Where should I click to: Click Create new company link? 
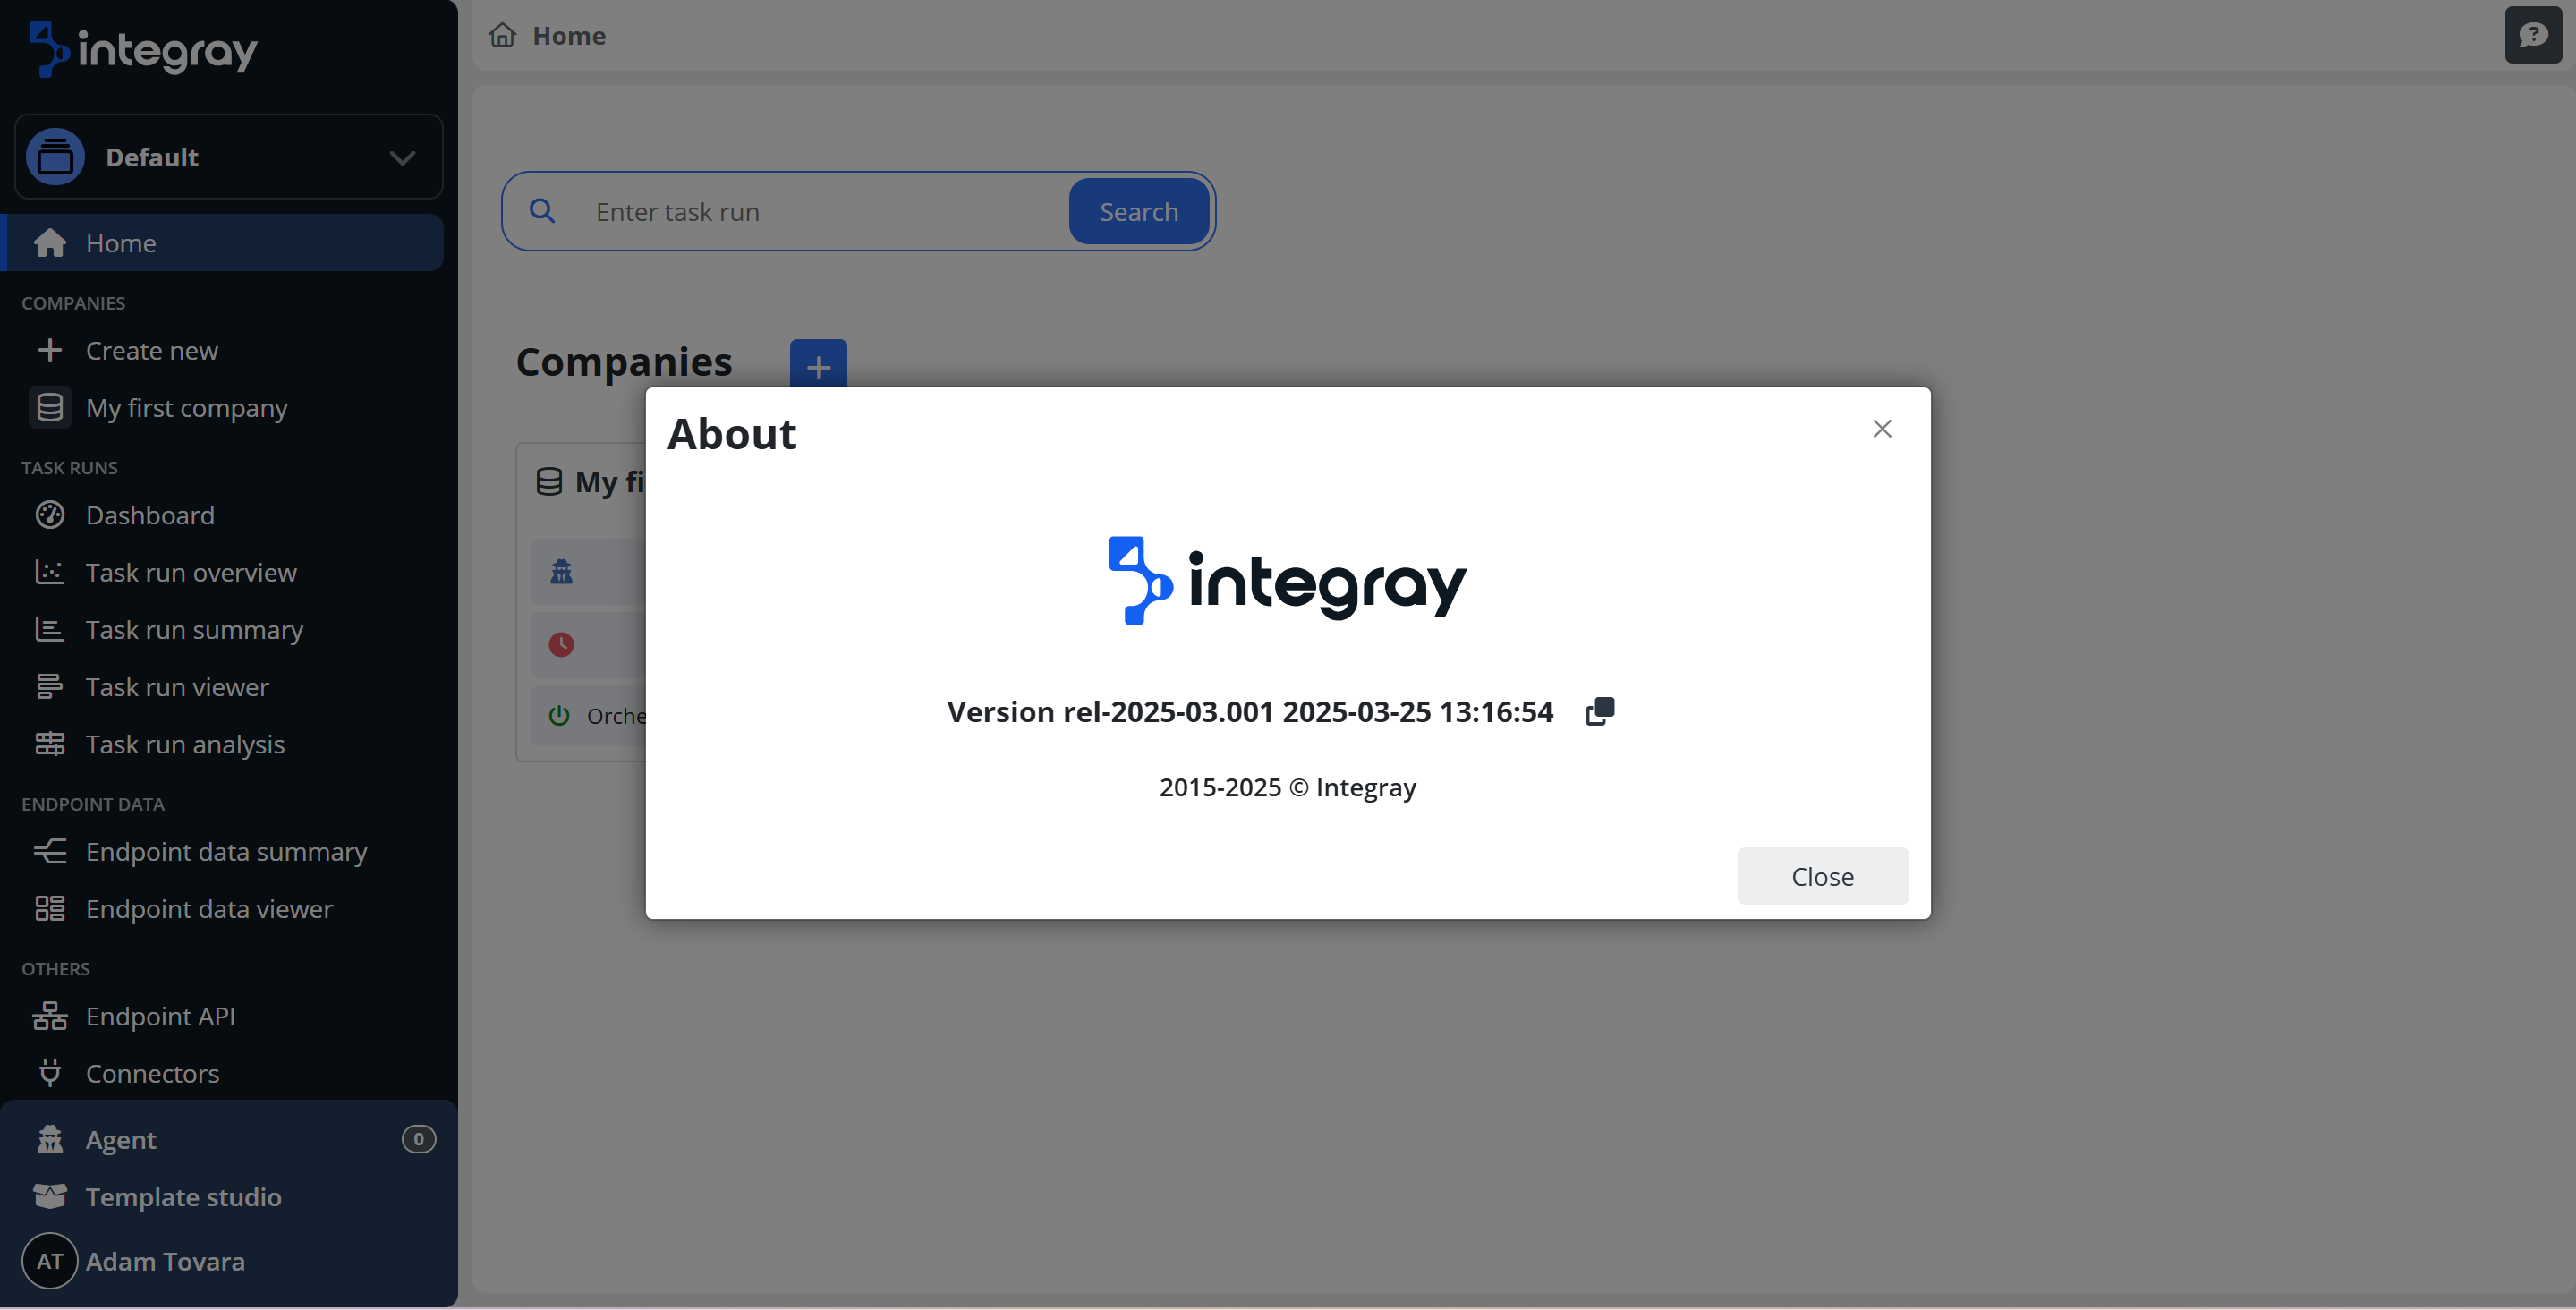tap(151, 351)
